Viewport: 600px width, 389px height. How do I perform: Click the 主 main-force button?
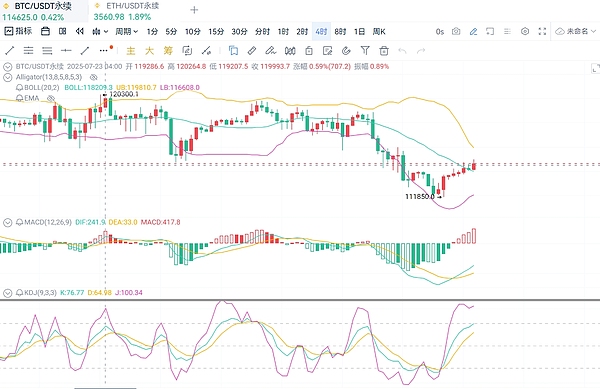pos(131,50)
